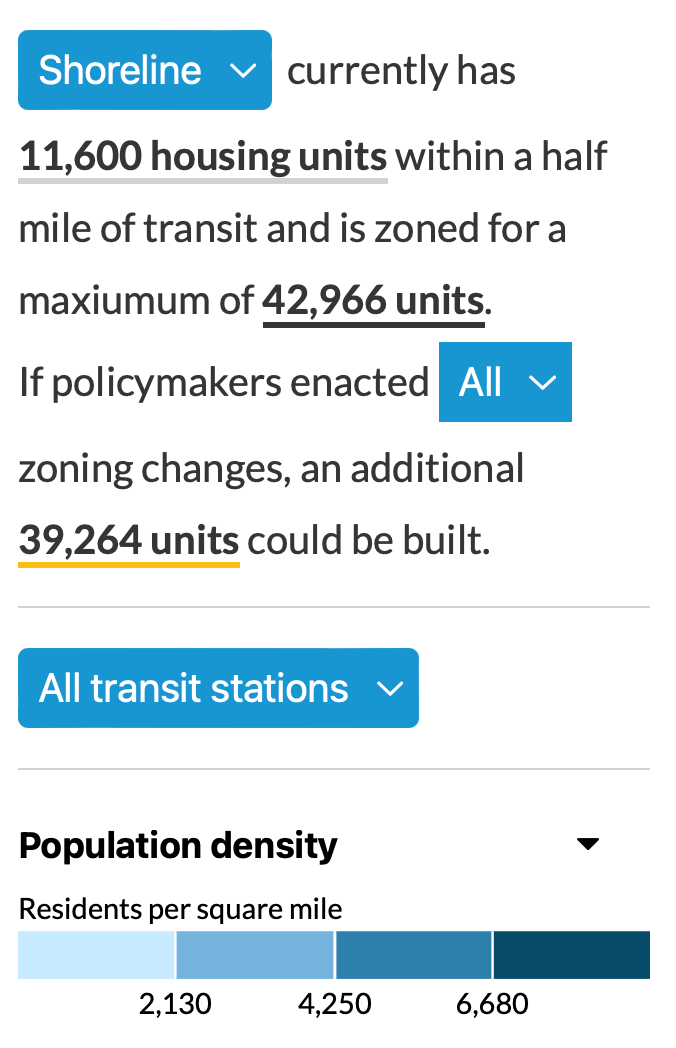Click the third blue density band

tap(412, 955)
